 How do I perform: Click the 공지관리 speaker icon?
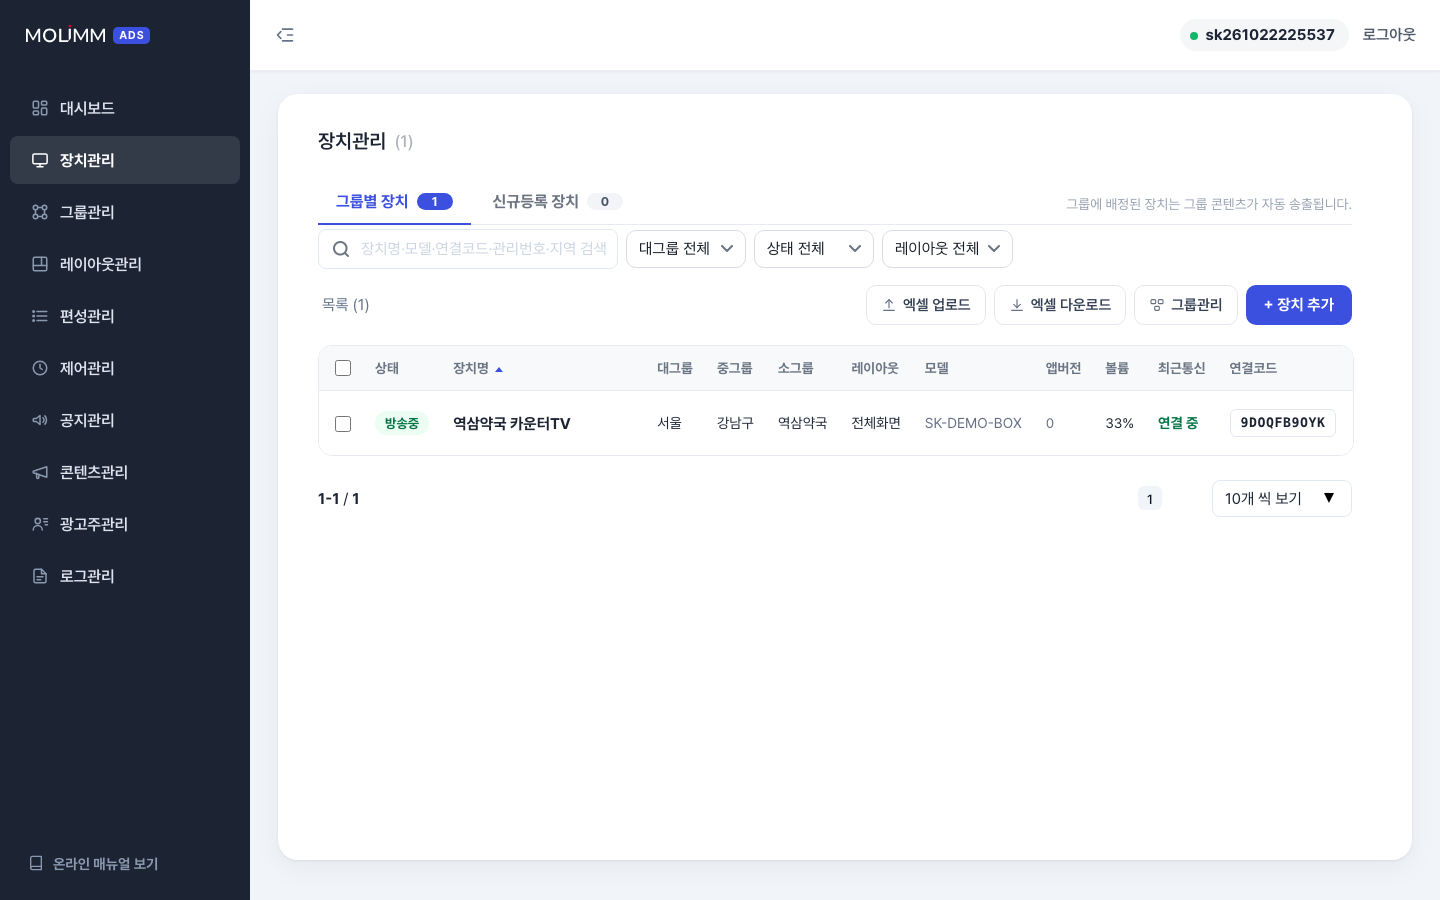pos(40,420)
